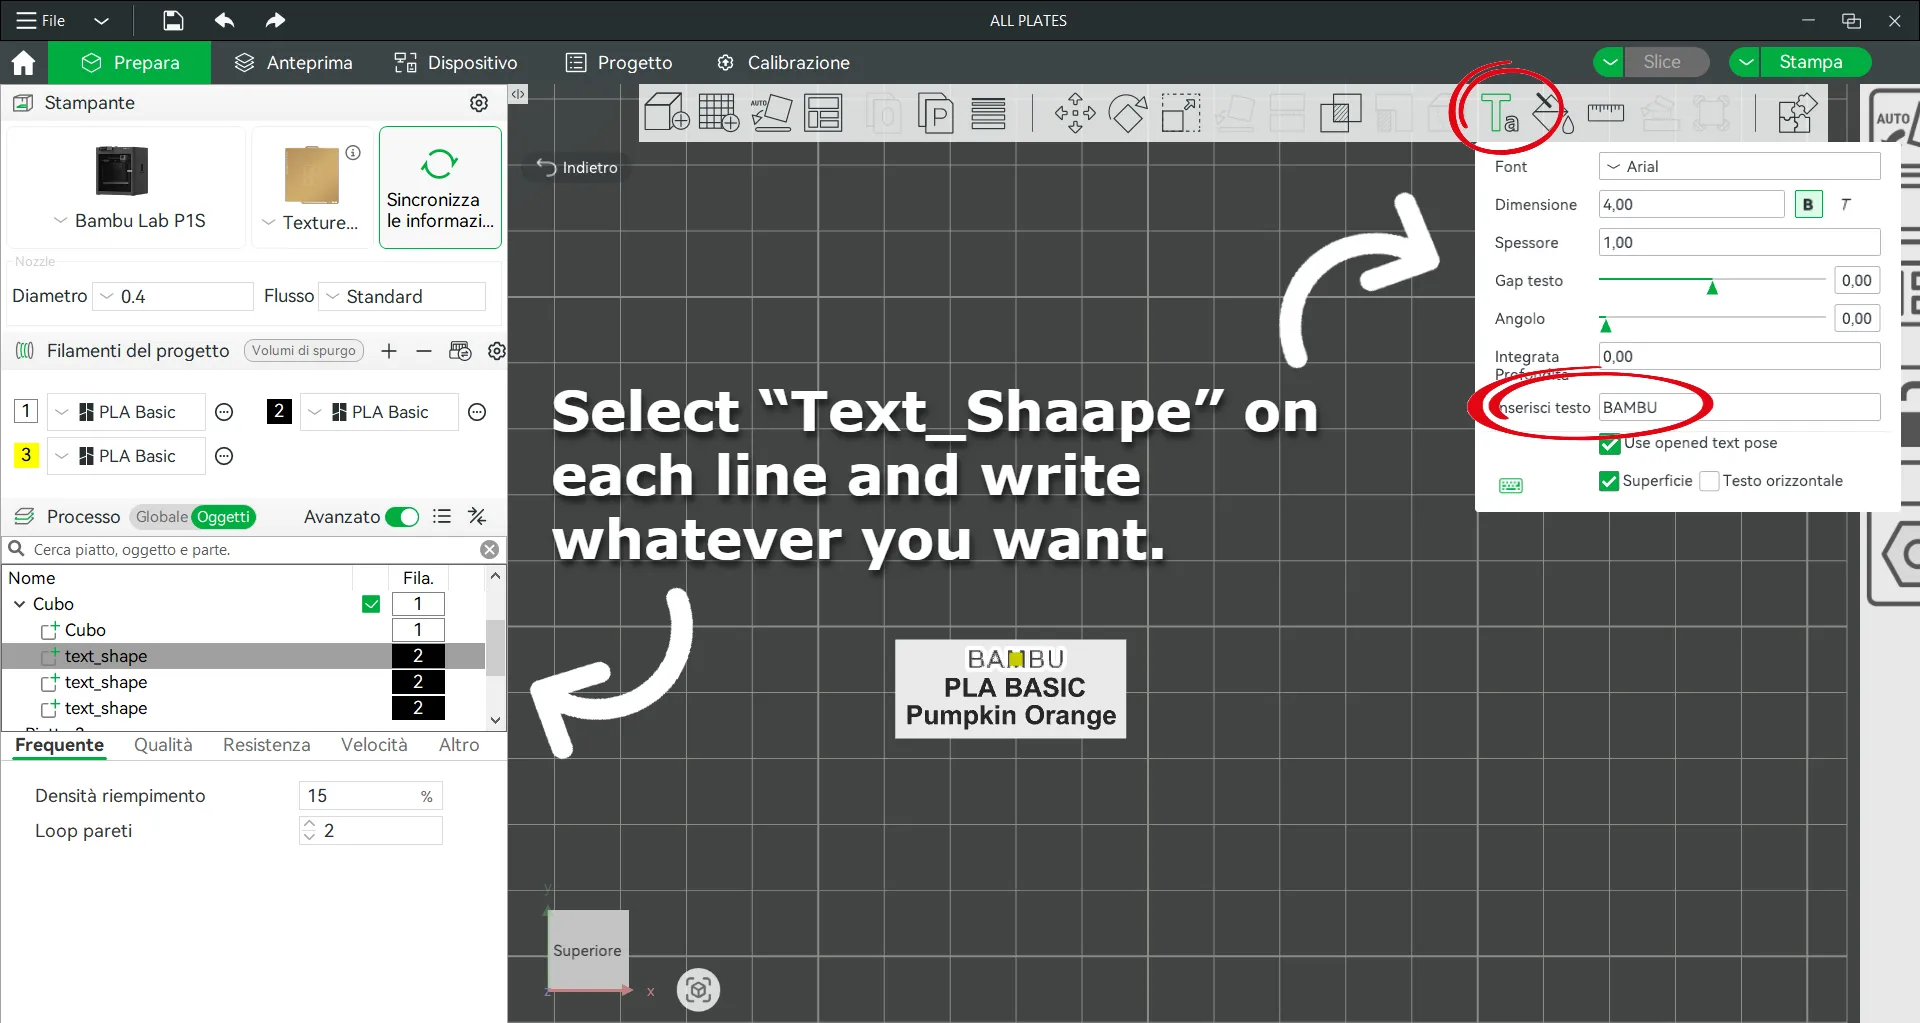
Task: Open the Qualità settings tab
Action: [x=163, y=745]
